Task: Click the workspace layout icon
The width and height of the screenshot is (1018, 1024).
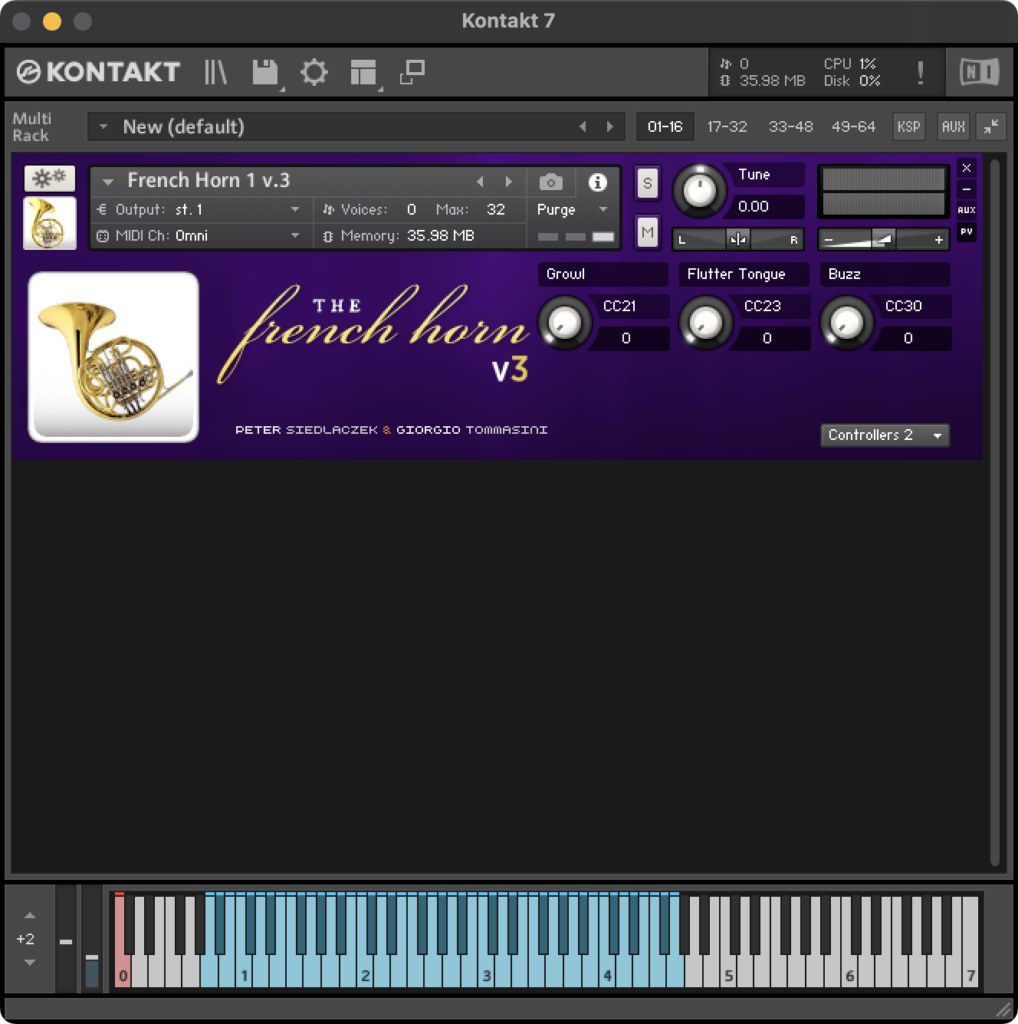Action: (x=363, y=72)
